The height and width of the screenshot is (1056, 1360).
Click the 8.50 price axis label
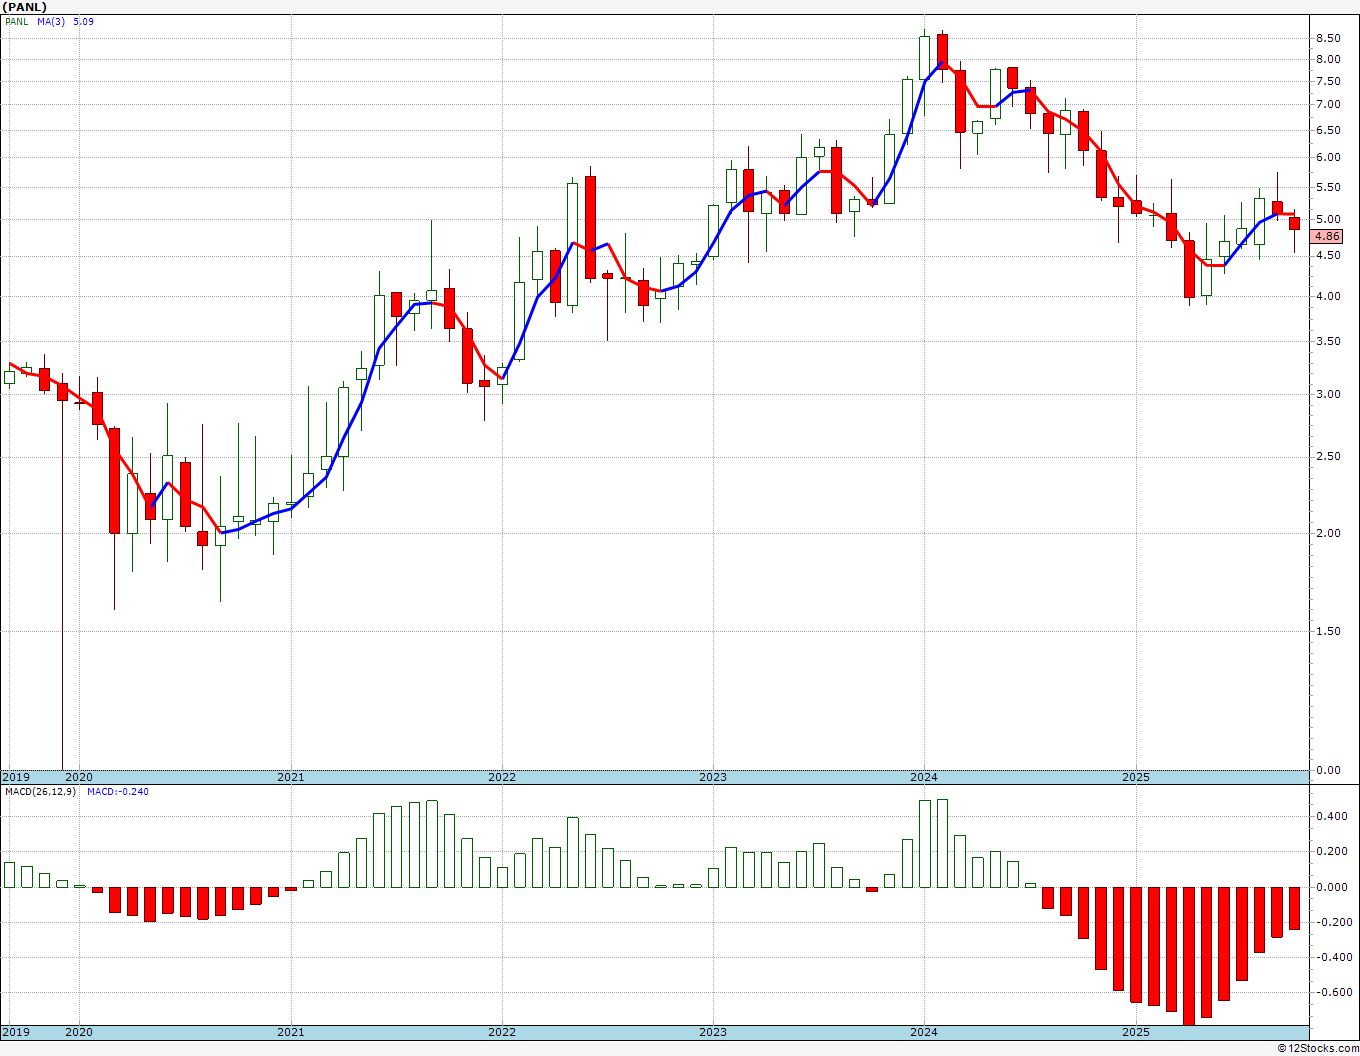[1328, 38]
